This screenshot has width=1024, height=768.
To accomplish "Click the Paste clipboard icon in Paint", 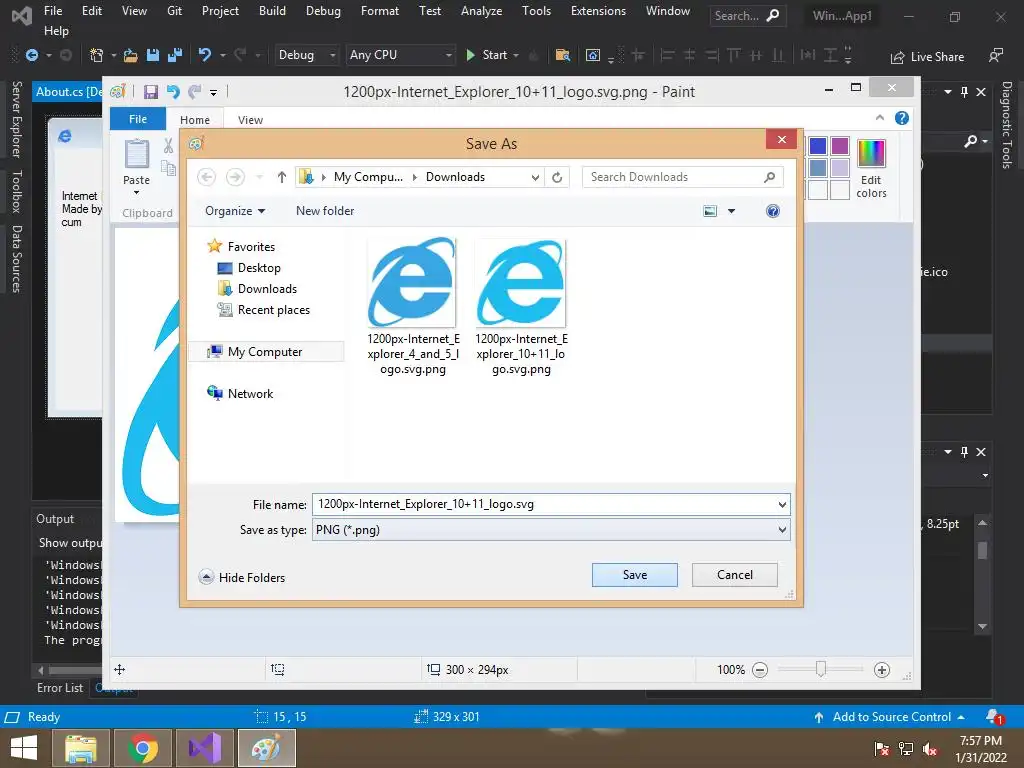I will 136,154.
